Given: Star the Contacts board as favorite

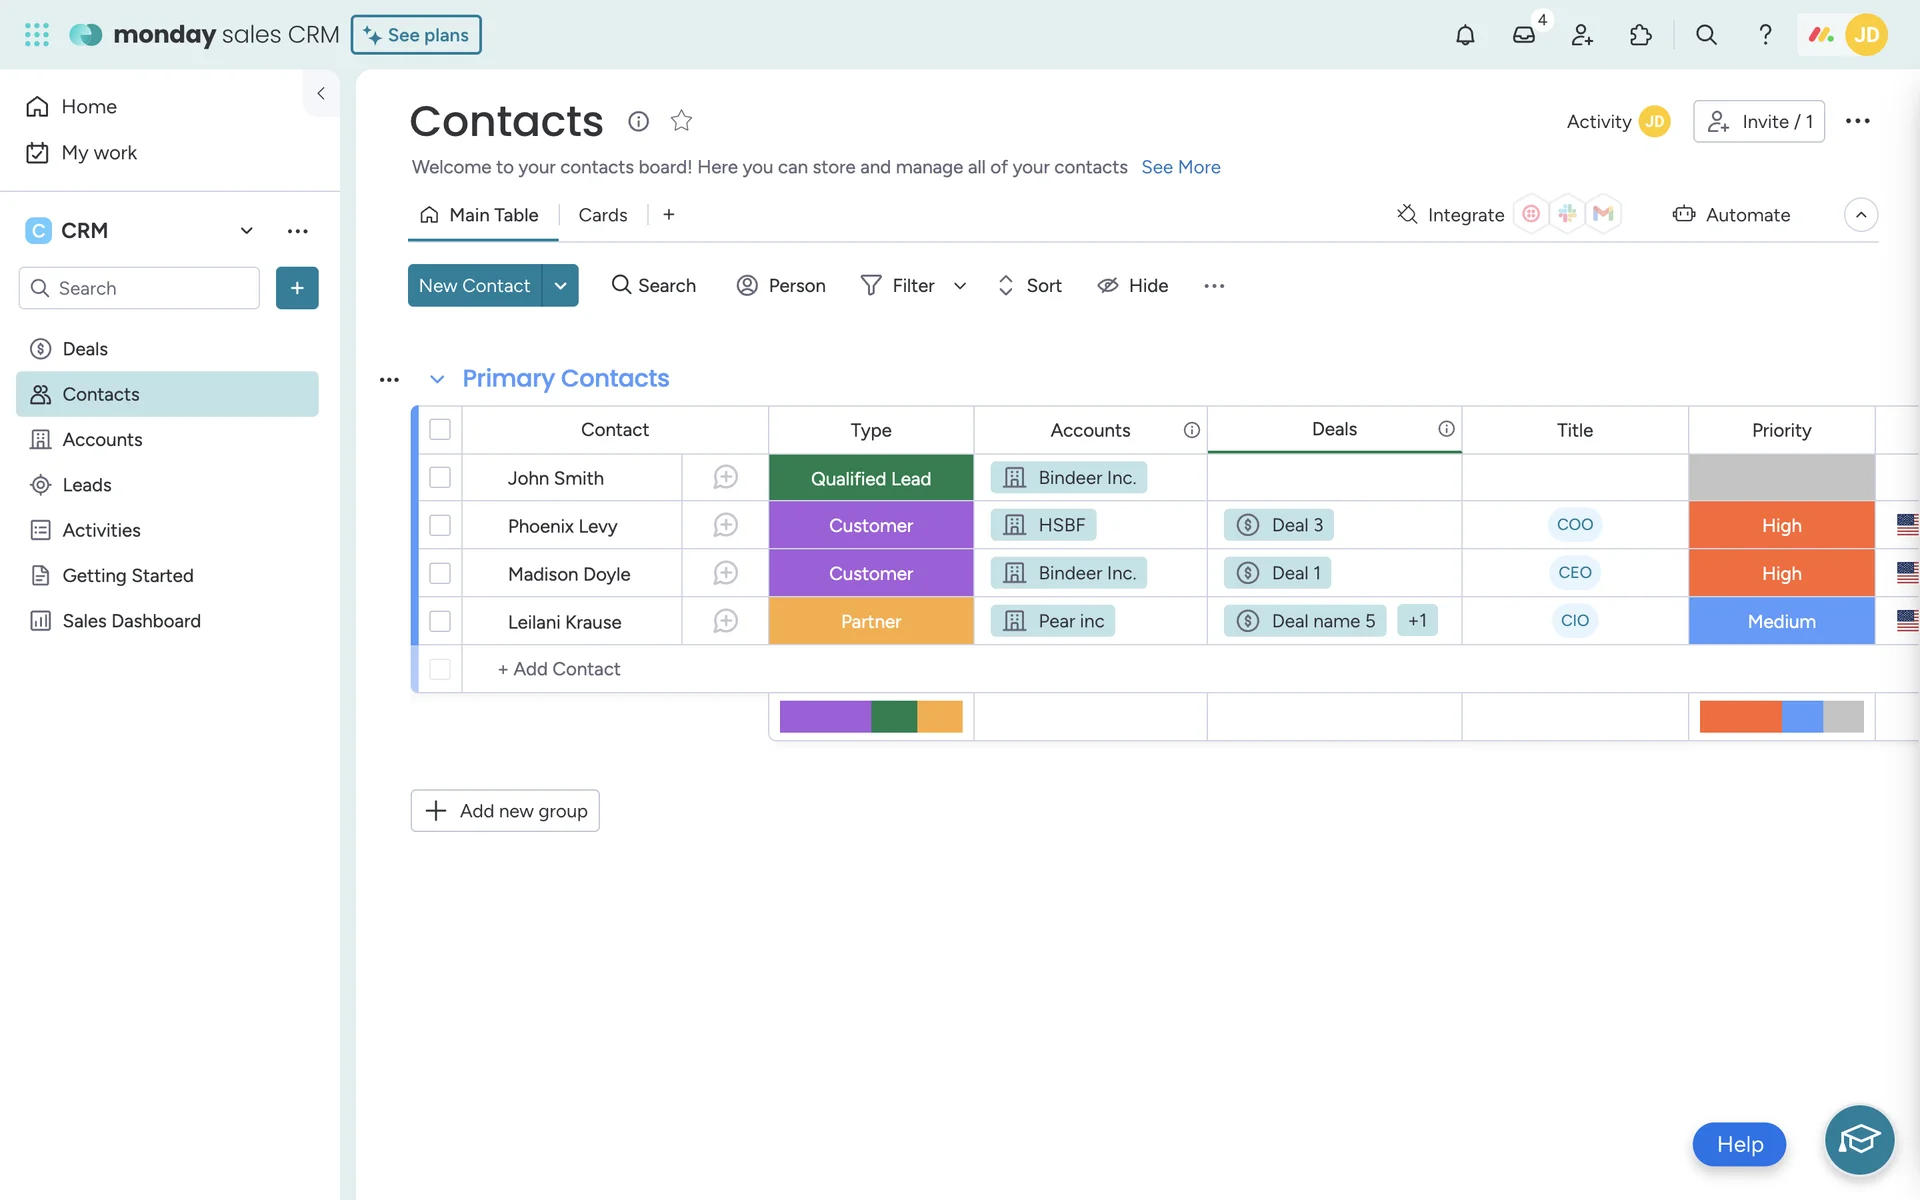Looking at the screenshot, I should tap(681, 121).
